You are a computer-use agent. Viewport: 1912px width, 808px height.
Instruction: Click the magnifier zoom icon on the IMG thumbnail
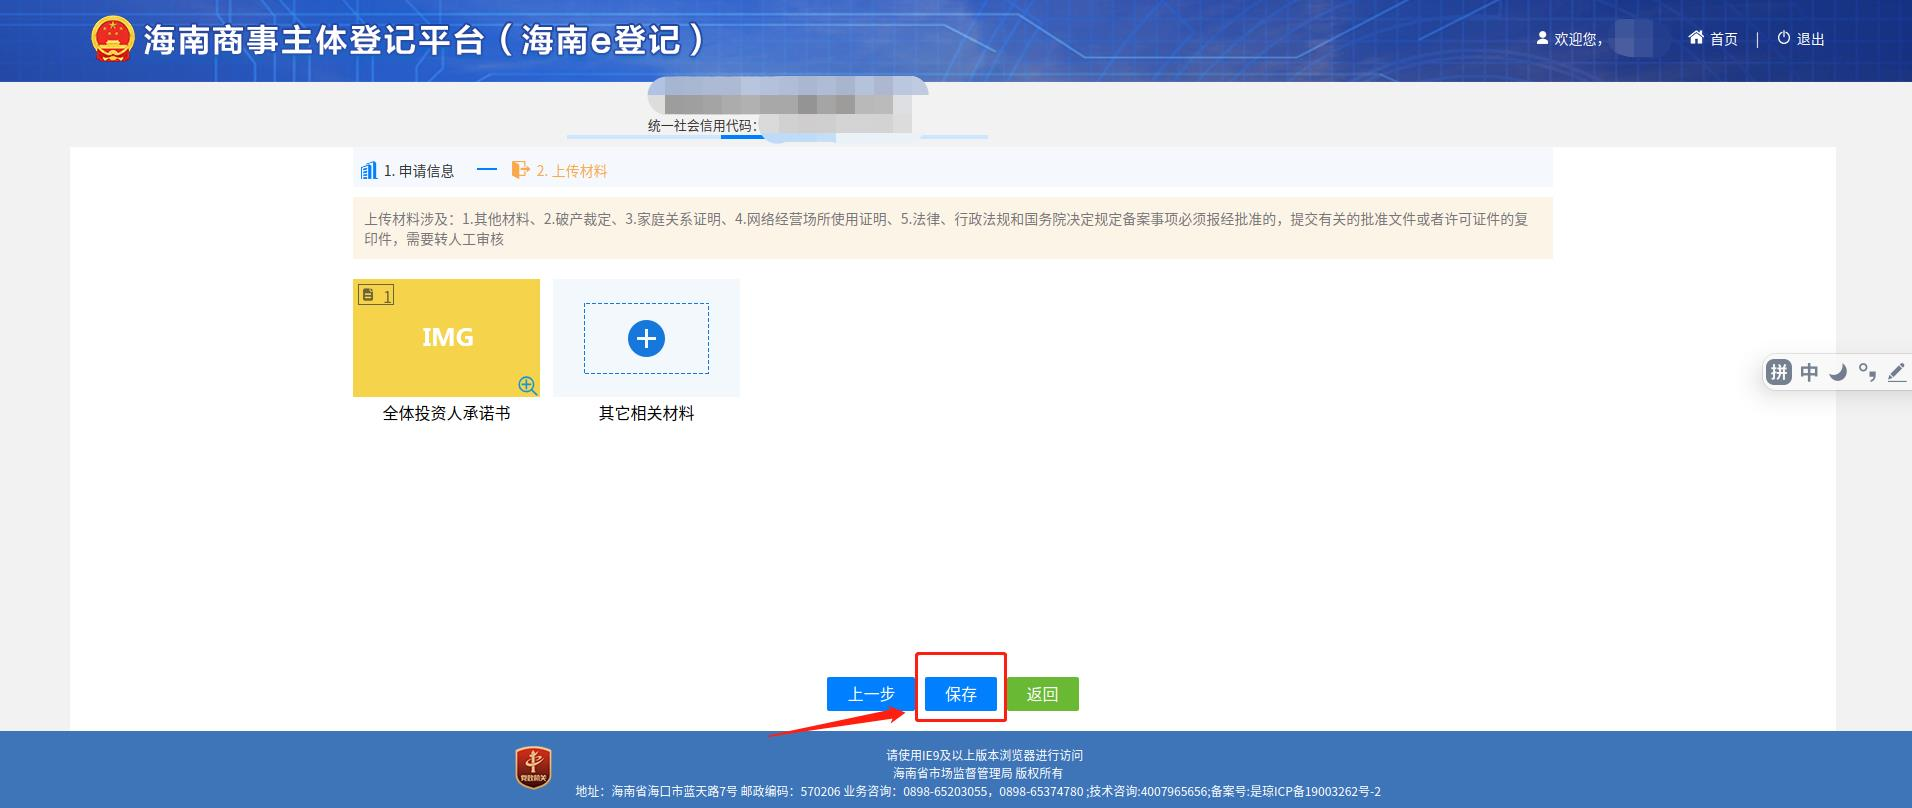click(527, 385)
